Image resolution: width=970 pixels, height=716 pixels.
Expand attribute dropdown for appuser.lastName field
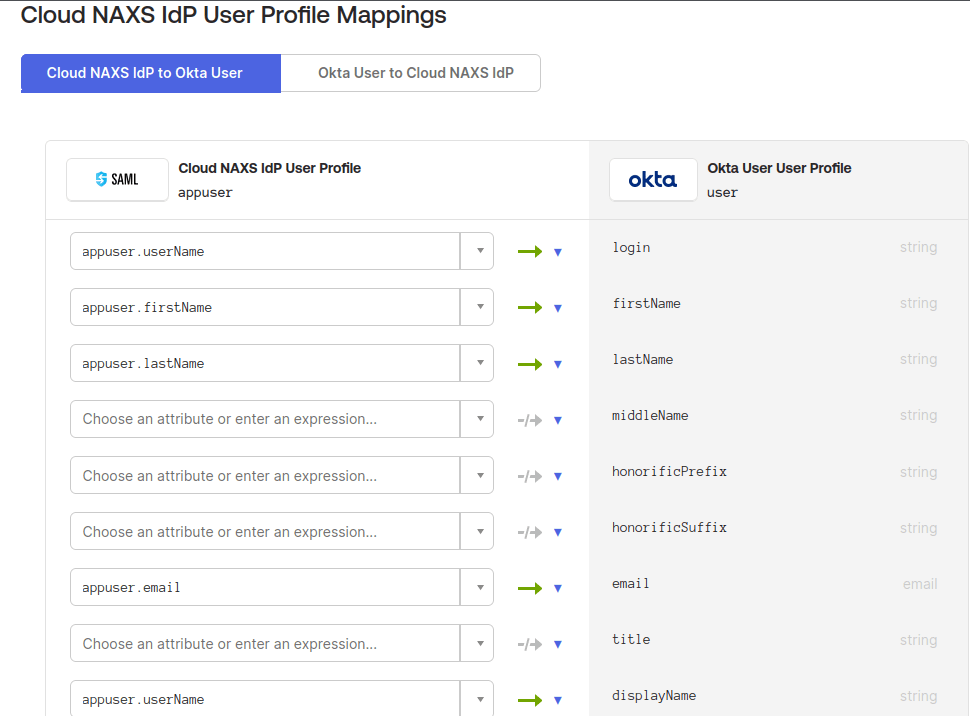(477, 363)
